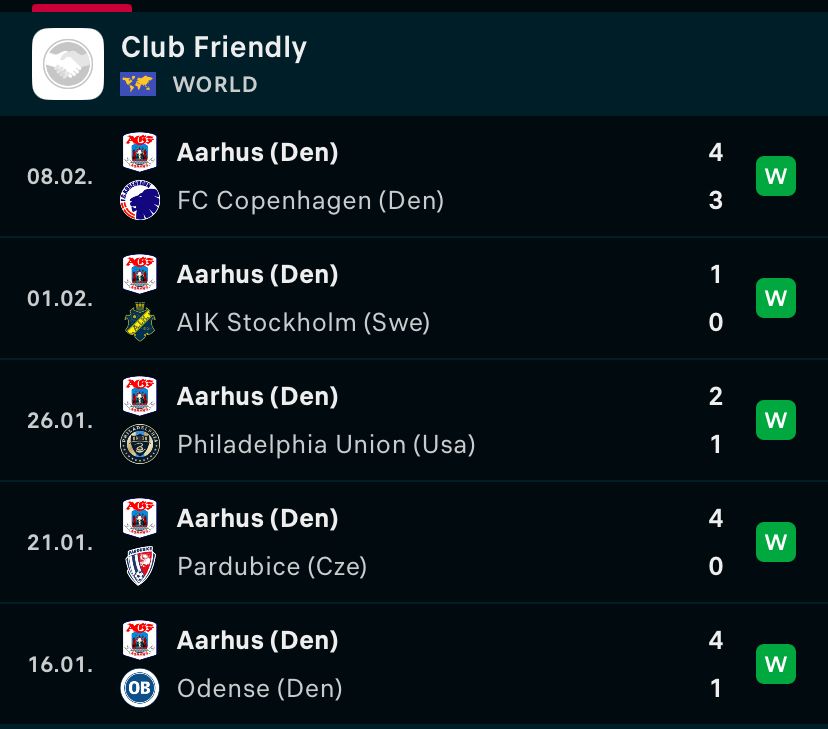Select the Pardubice (Cze) team name
828x729 pixels.
tap(272, 567)
